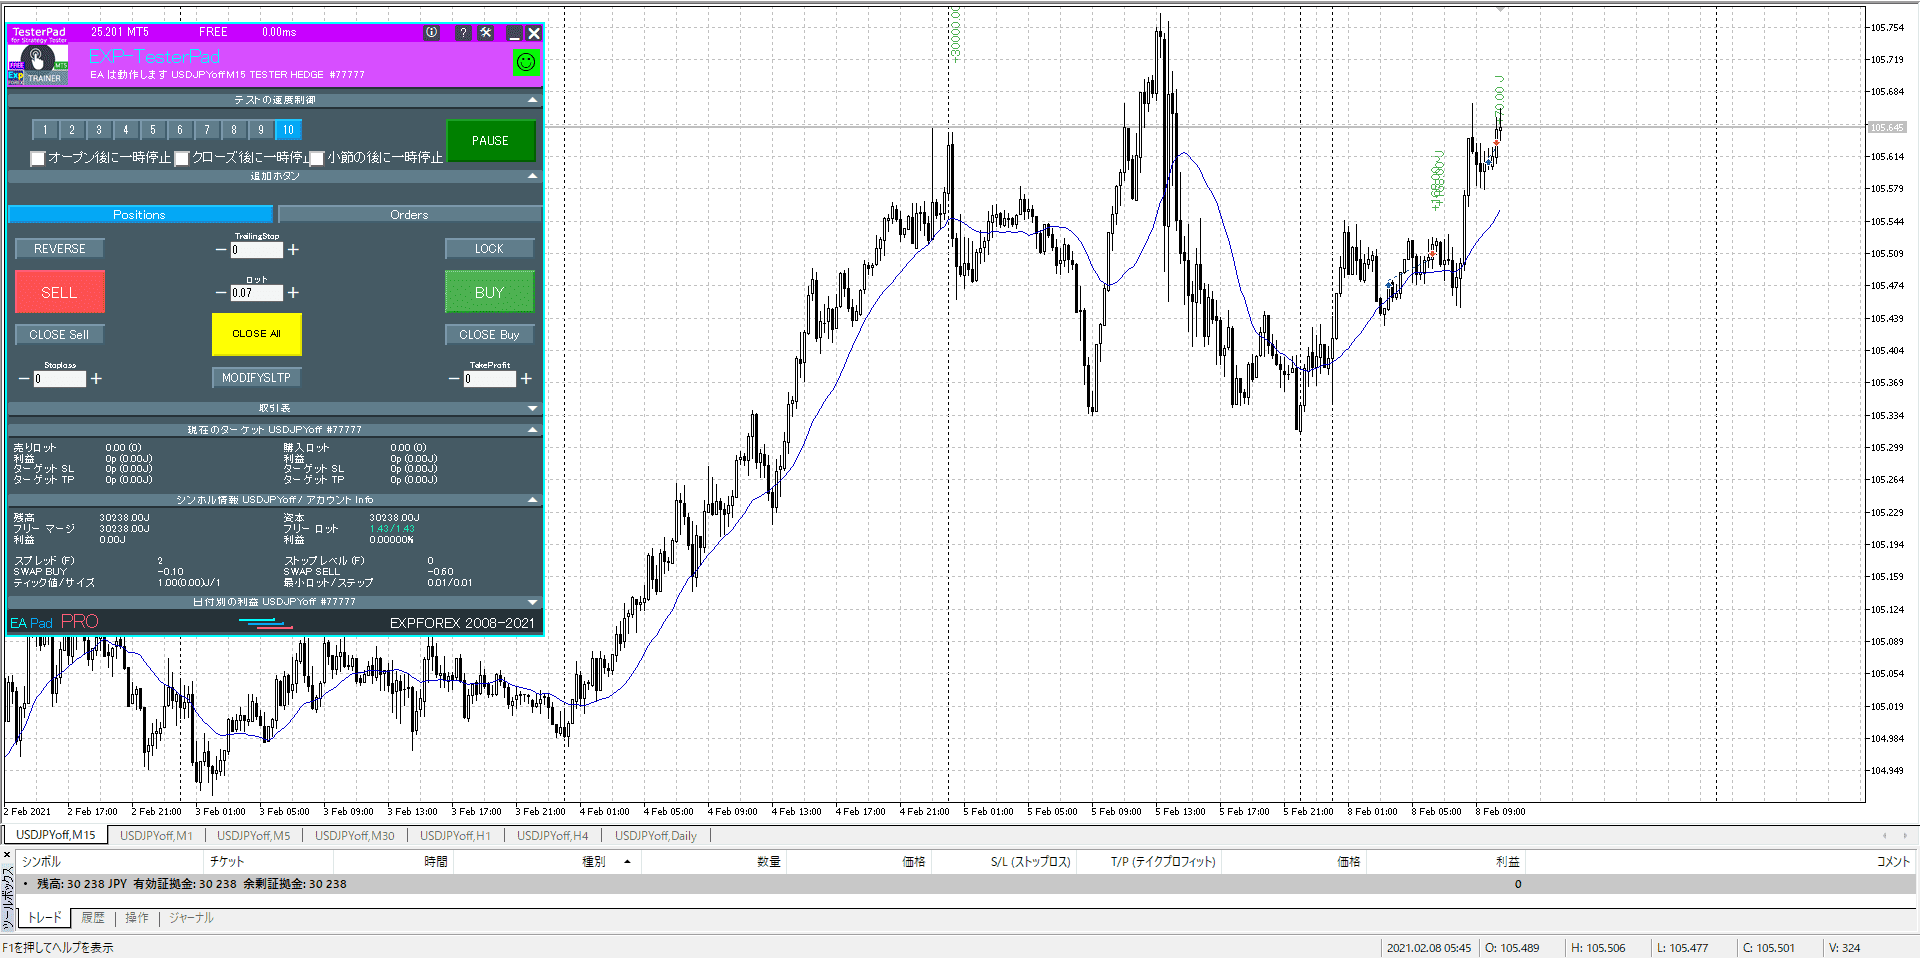Screen dimensions: 1920x958
Task: Click the question mark help icon
Action: (462, 33)
